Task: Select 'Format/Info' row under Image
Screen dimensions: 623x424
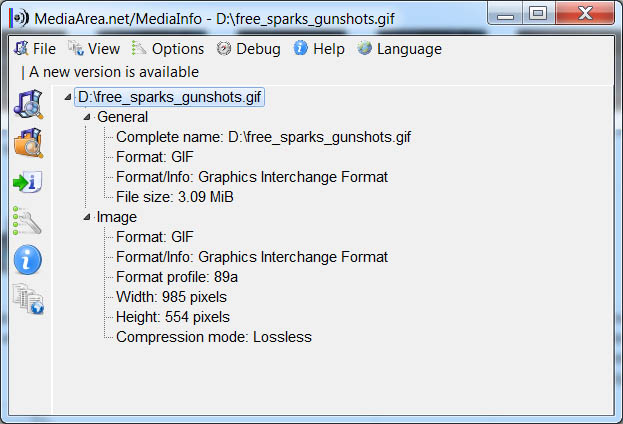Action: coord(252,257)
